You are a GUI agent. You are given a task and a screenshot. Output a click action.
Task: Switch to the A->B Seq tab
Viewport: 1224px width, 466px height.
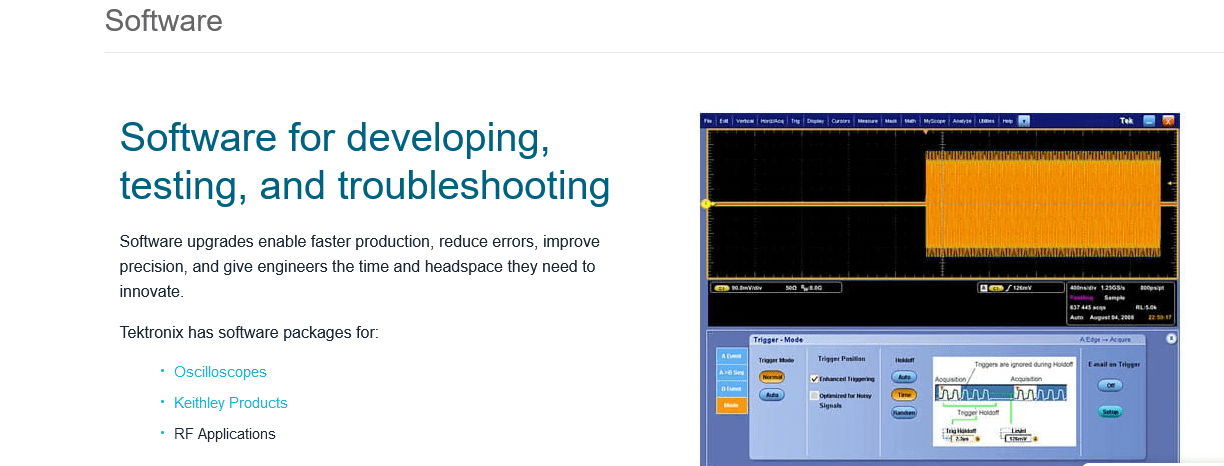coord(731,372)
